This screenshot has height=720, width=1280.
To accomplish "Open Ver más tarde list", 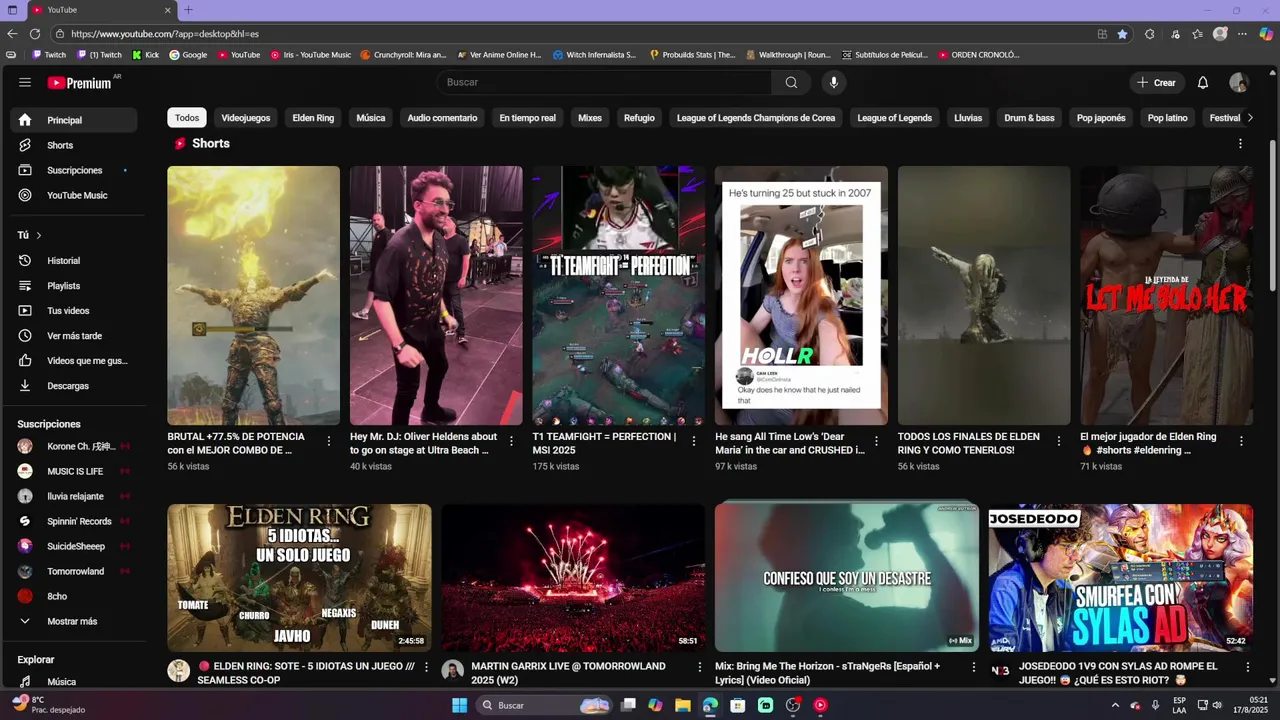I will pyautogui.click(x=74, y=335).
